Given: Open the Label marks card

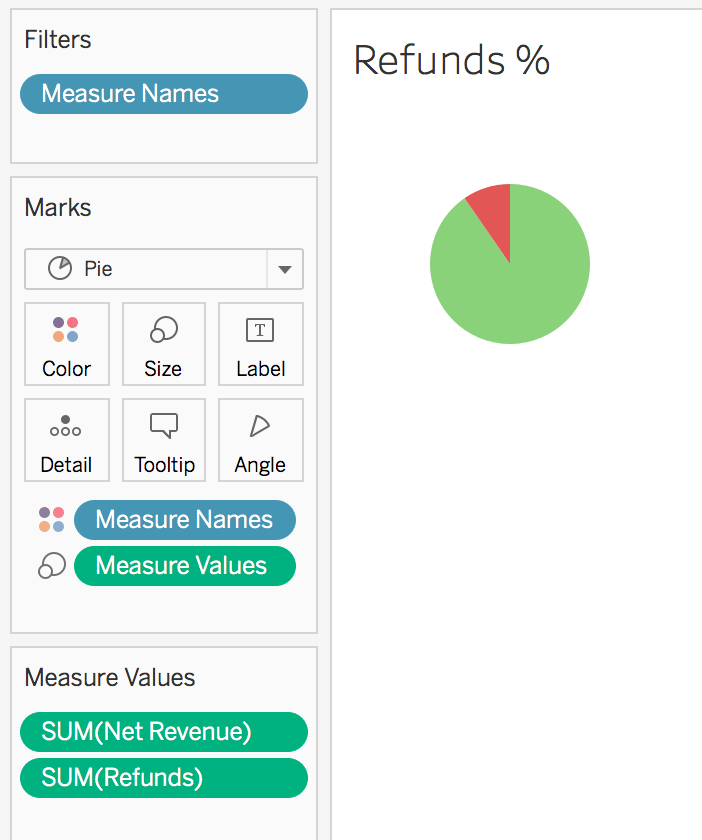Looking at the screenshot, I should [x=260, y=344].
